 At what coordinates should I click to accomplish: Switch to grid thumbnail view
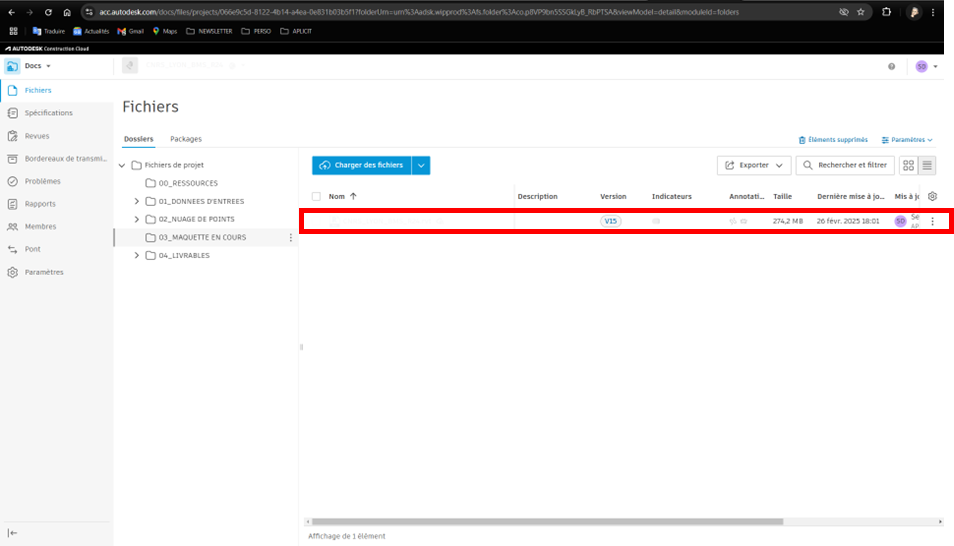click(x=908, y=165)
